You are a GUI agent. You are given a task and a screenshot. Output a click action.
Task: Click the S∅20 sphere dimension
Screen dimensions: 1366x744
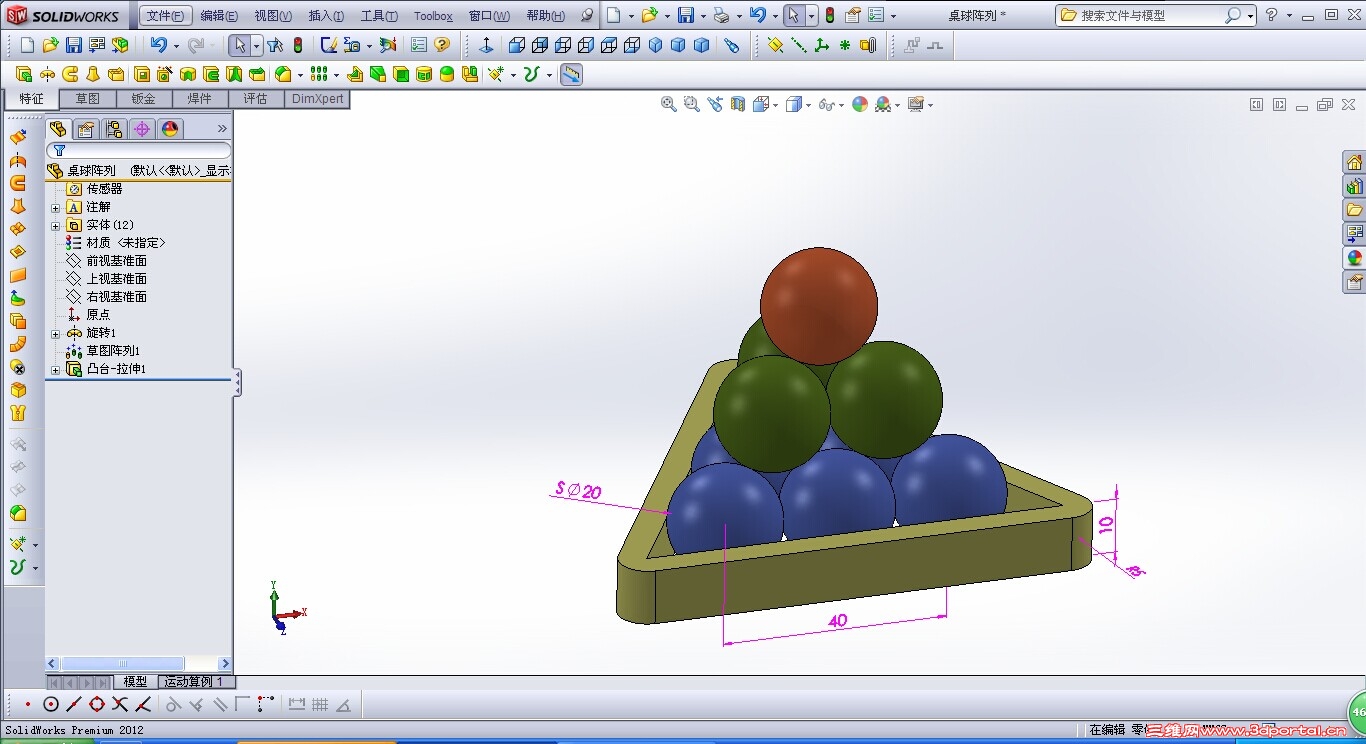pos(579,491)
